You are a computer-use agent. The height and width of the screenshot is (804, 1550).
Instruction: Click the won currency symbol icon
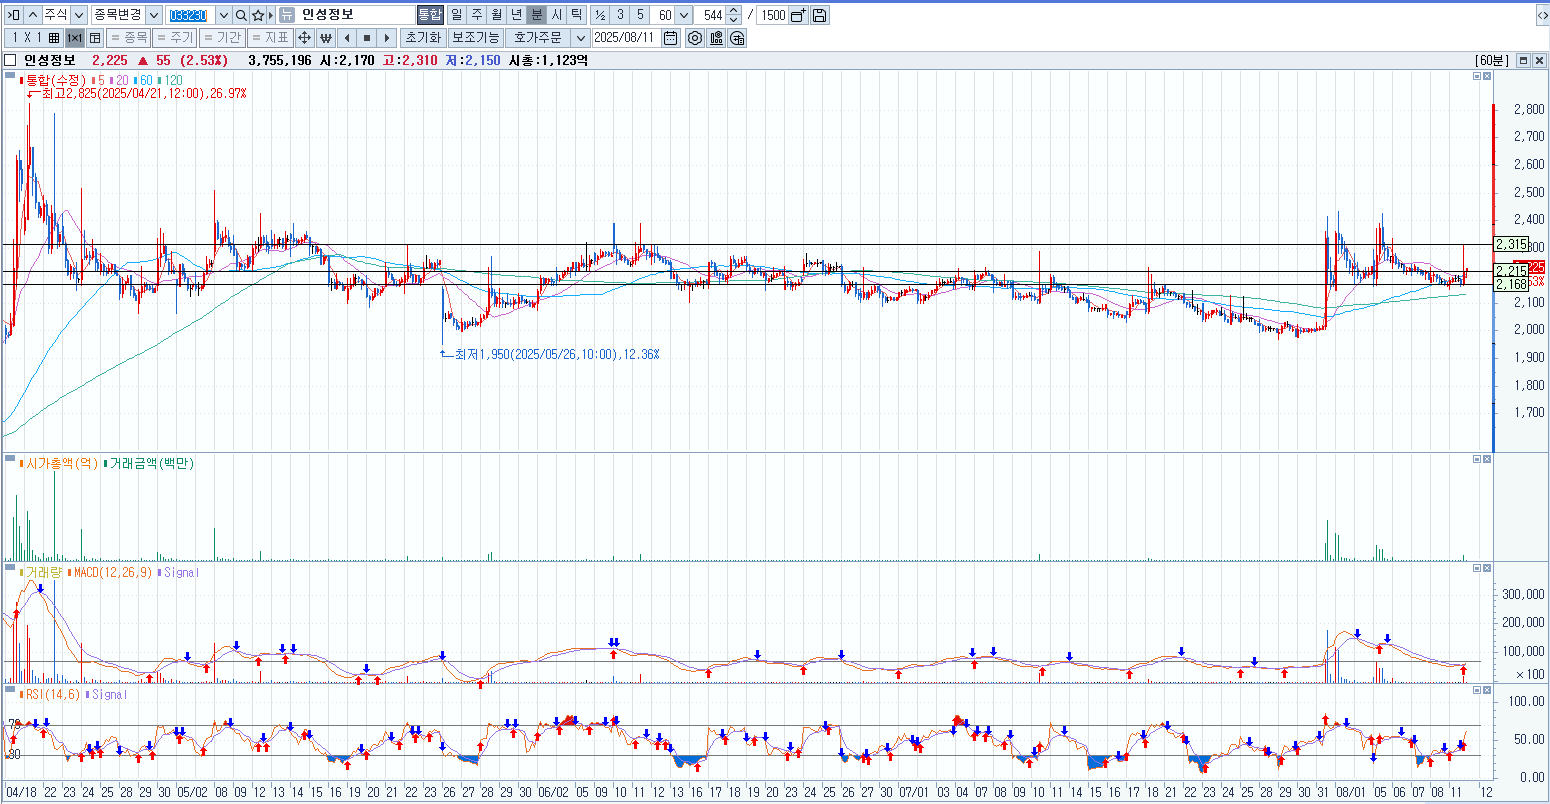(x=326, y=38)
